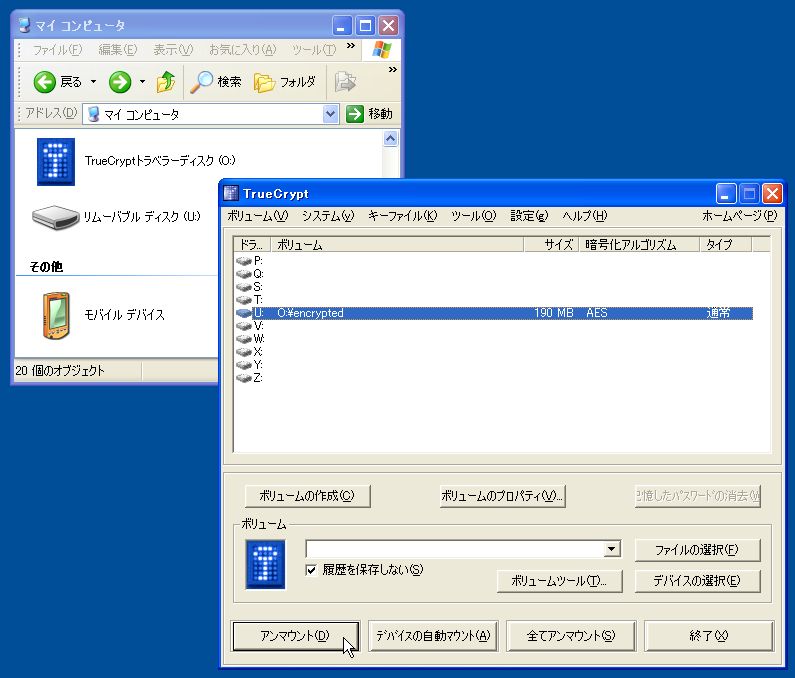Click the 20 個のオブジェクト status bar text

tap(60, 371)
